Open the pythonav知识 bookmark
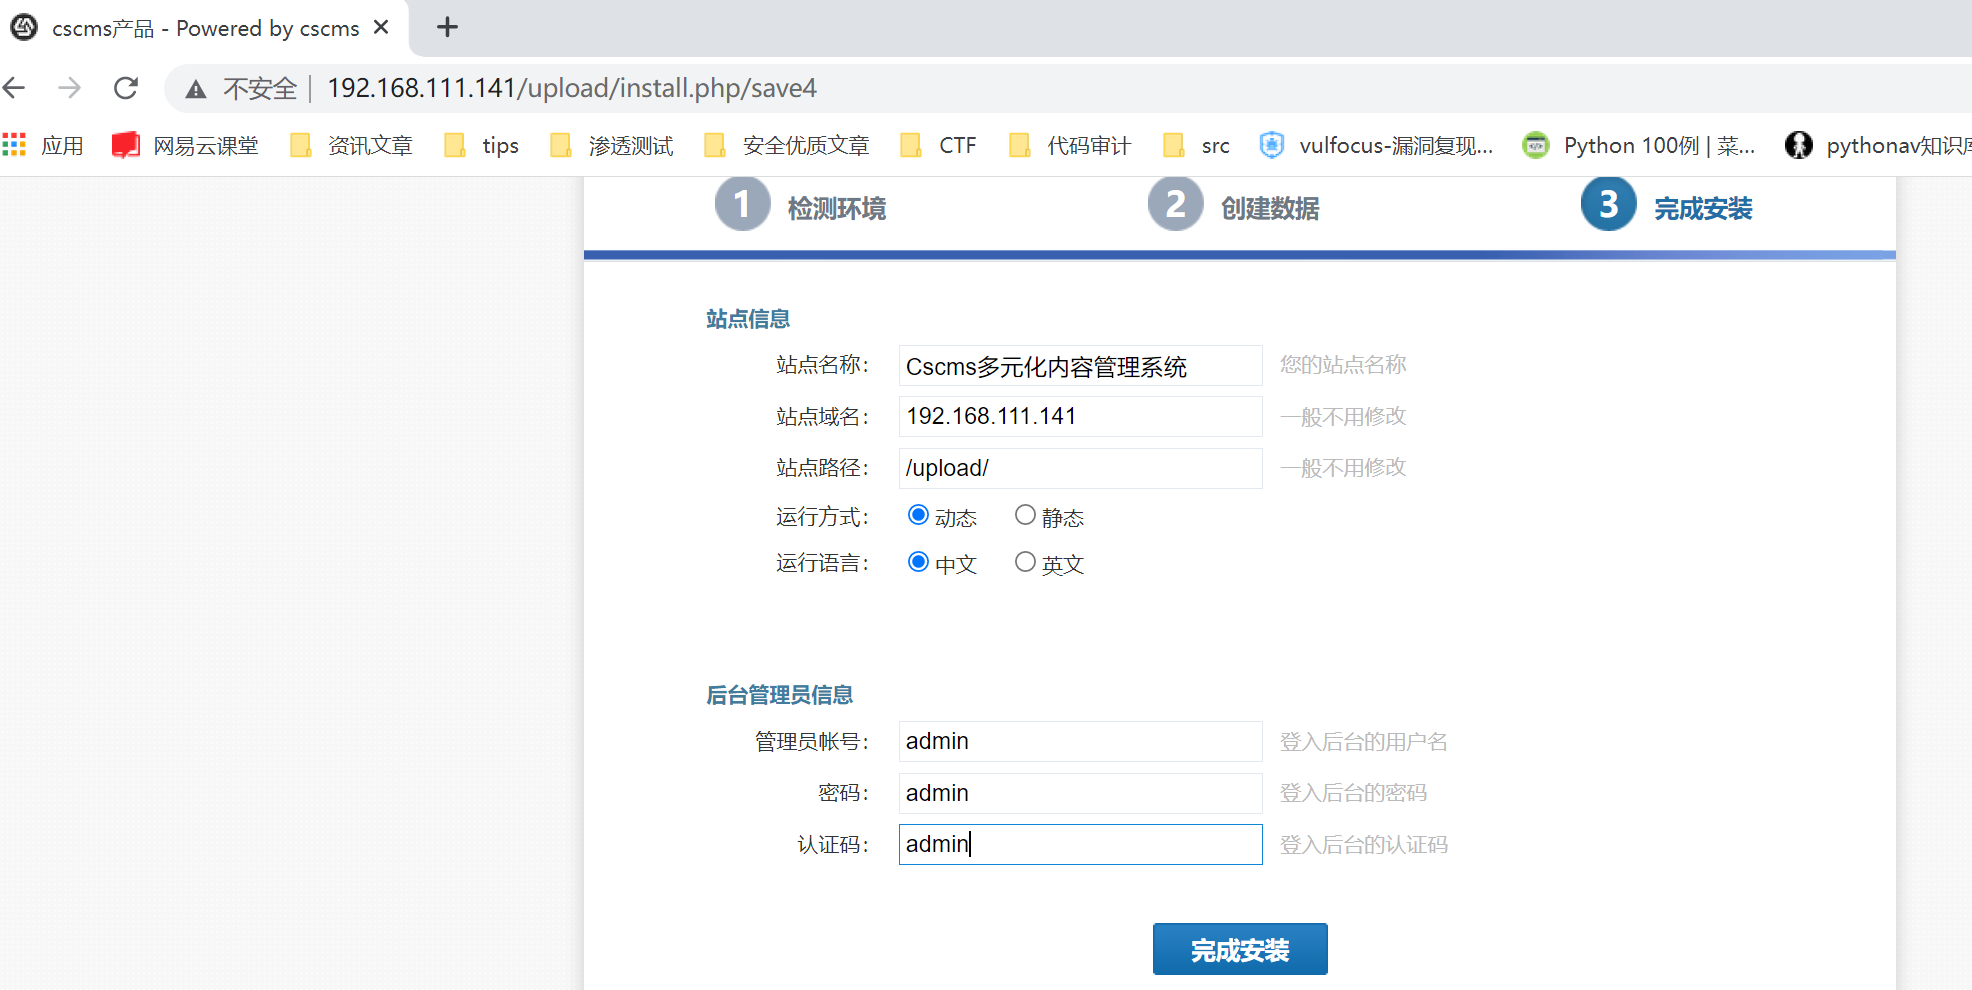The width and height of the screenshot is (1972, 990). coord(1878,145)
